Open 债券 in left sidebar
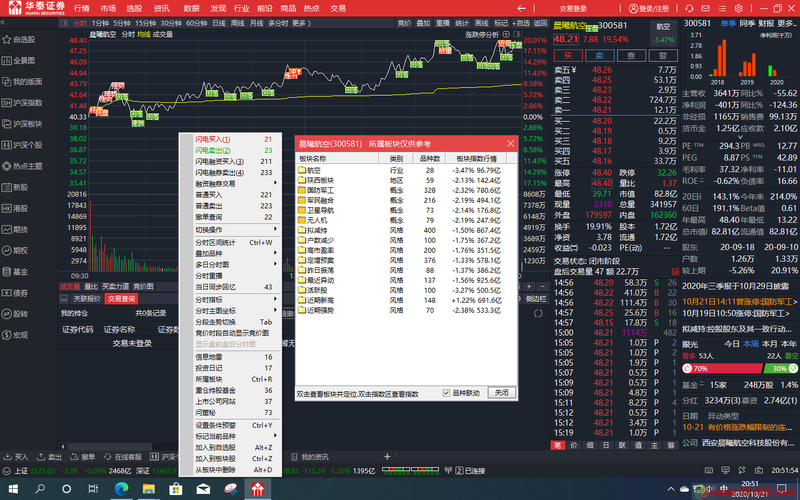This screenshot has width=800, height=500. point(15,293)
